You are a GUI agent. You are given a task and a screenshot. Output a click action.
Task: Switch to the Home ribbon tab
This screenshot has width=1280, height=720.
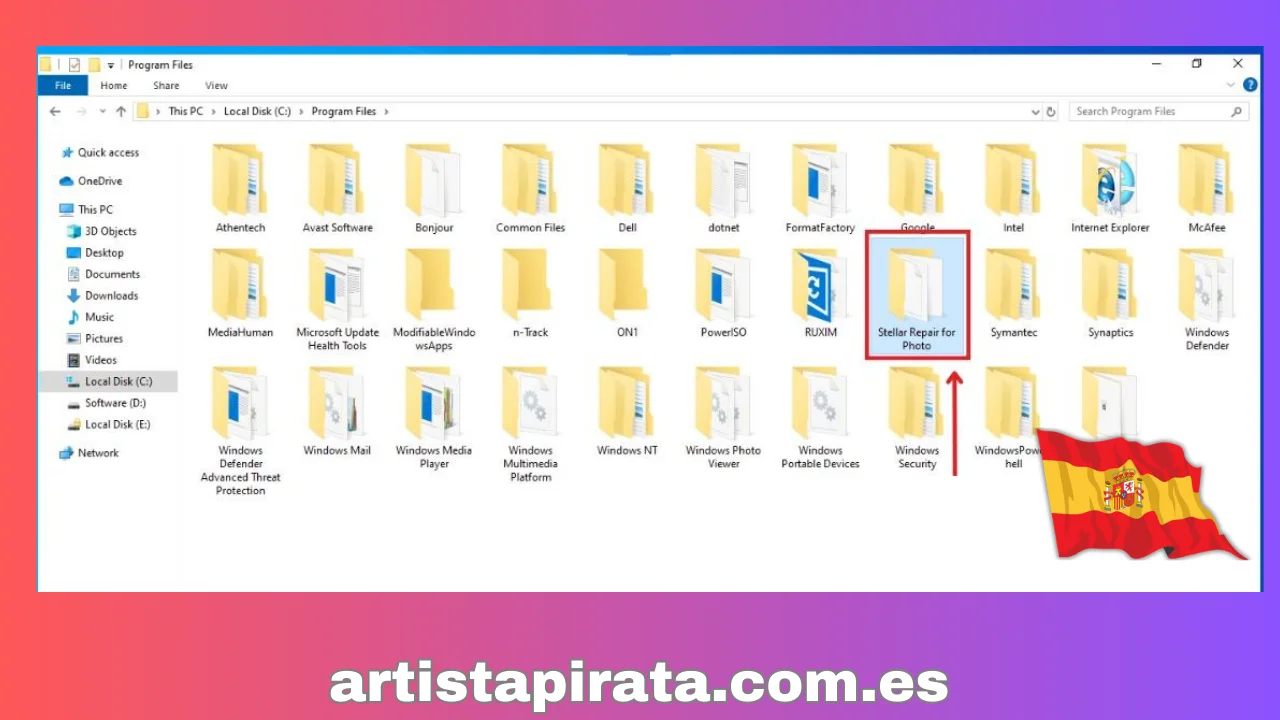coord(114,86)
